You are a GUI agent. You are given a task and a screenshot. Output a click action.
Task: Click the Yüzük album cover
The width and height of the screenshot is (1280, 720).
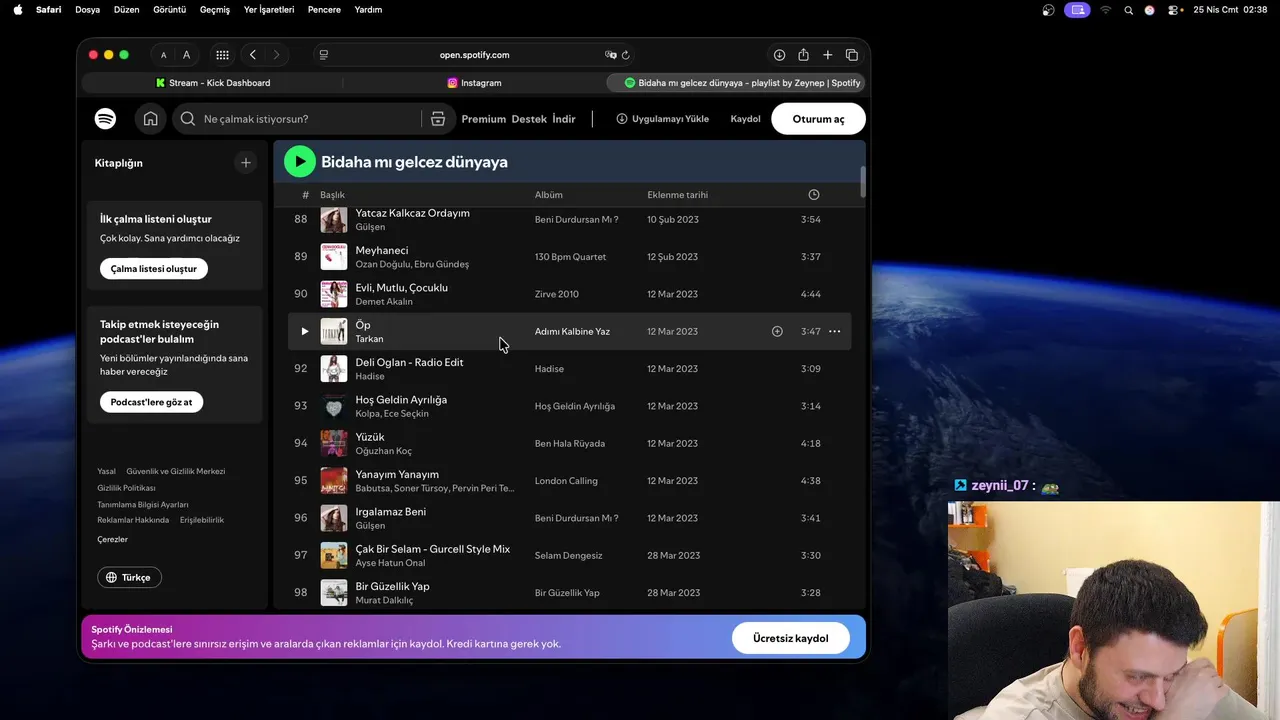(334, 443)
